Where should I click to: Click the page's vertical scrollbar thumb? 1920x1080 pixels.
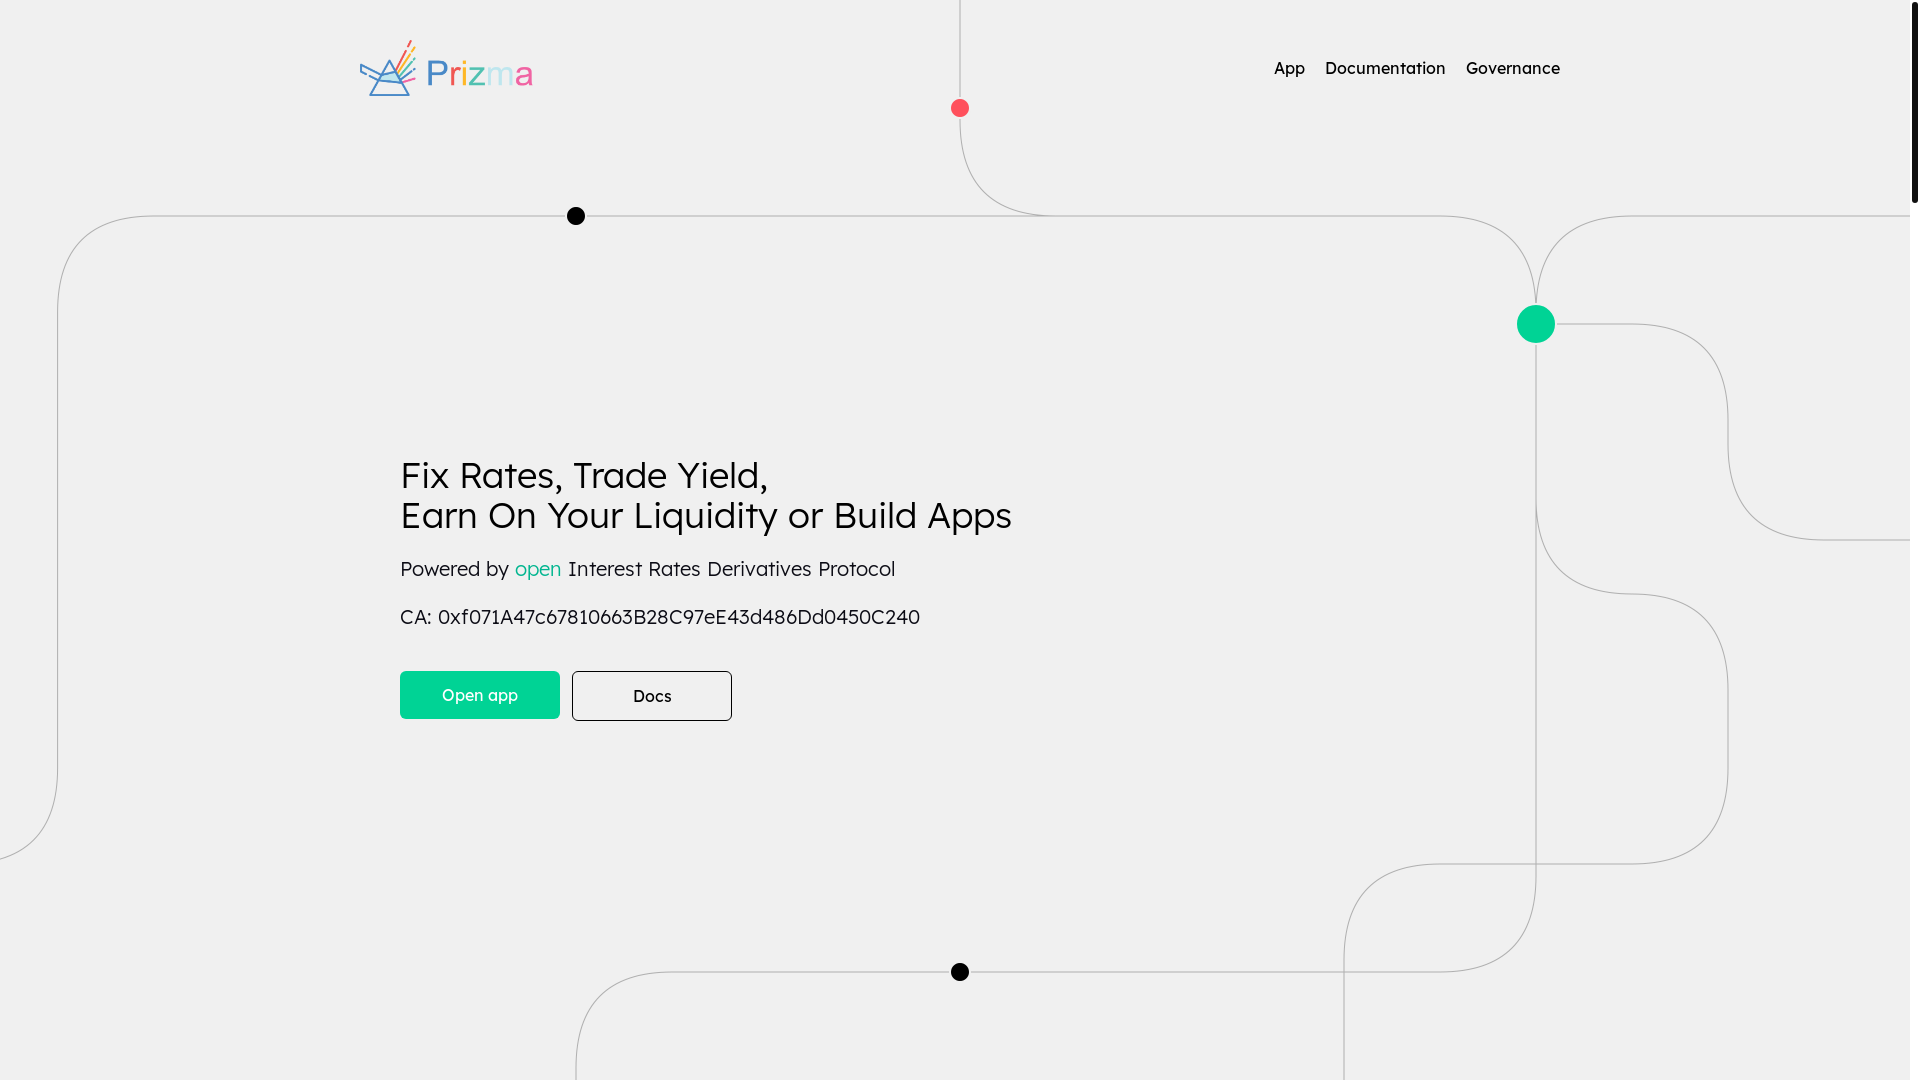tap(1915, 101)
